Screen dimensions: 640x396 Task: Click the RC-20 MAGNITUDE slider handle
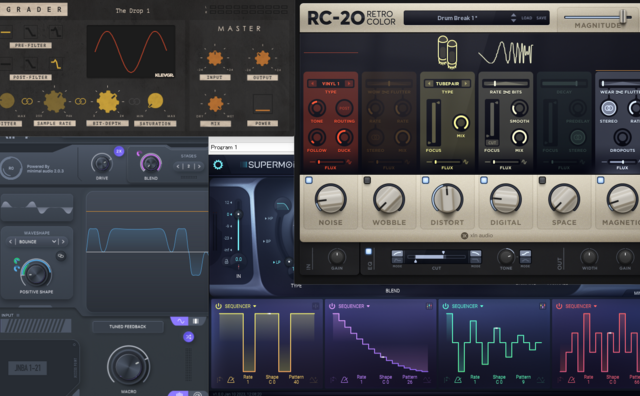tap(623, 17)
